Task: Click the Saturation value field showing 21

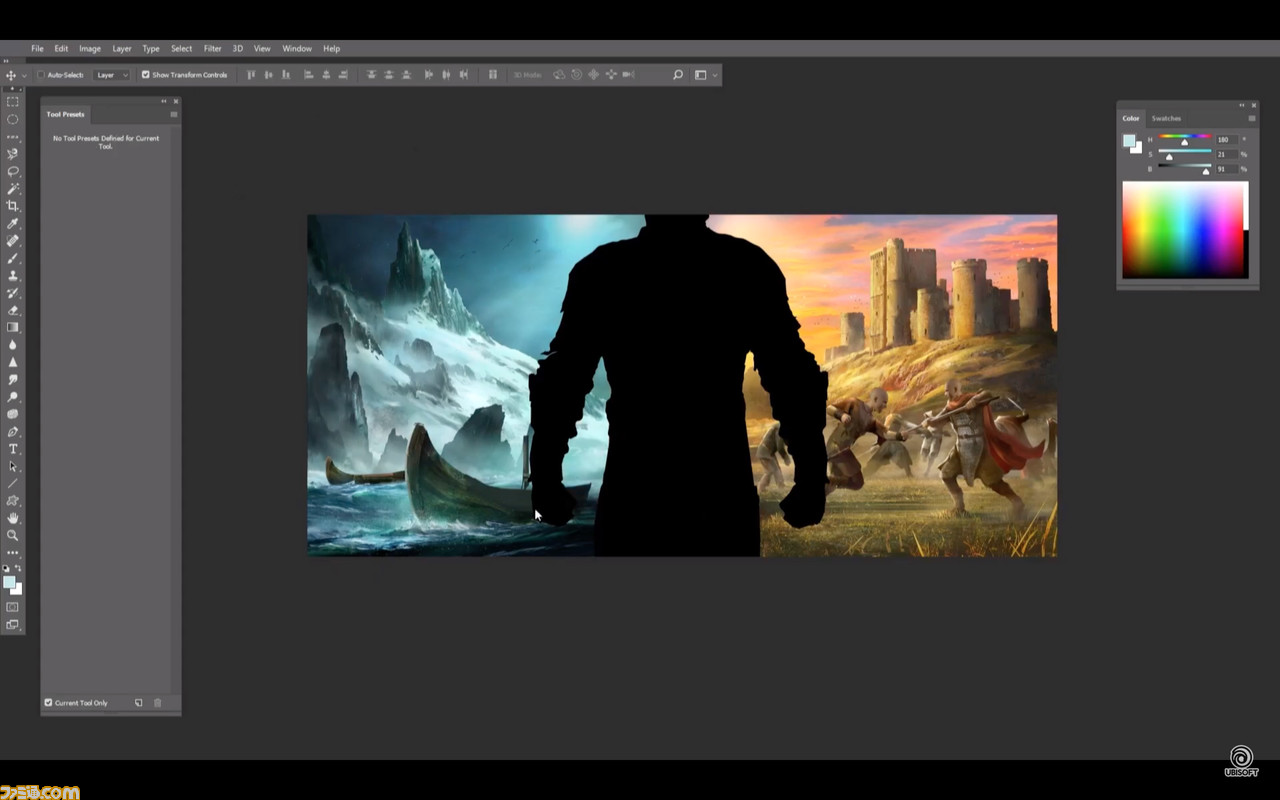Action: point(1225,154)
